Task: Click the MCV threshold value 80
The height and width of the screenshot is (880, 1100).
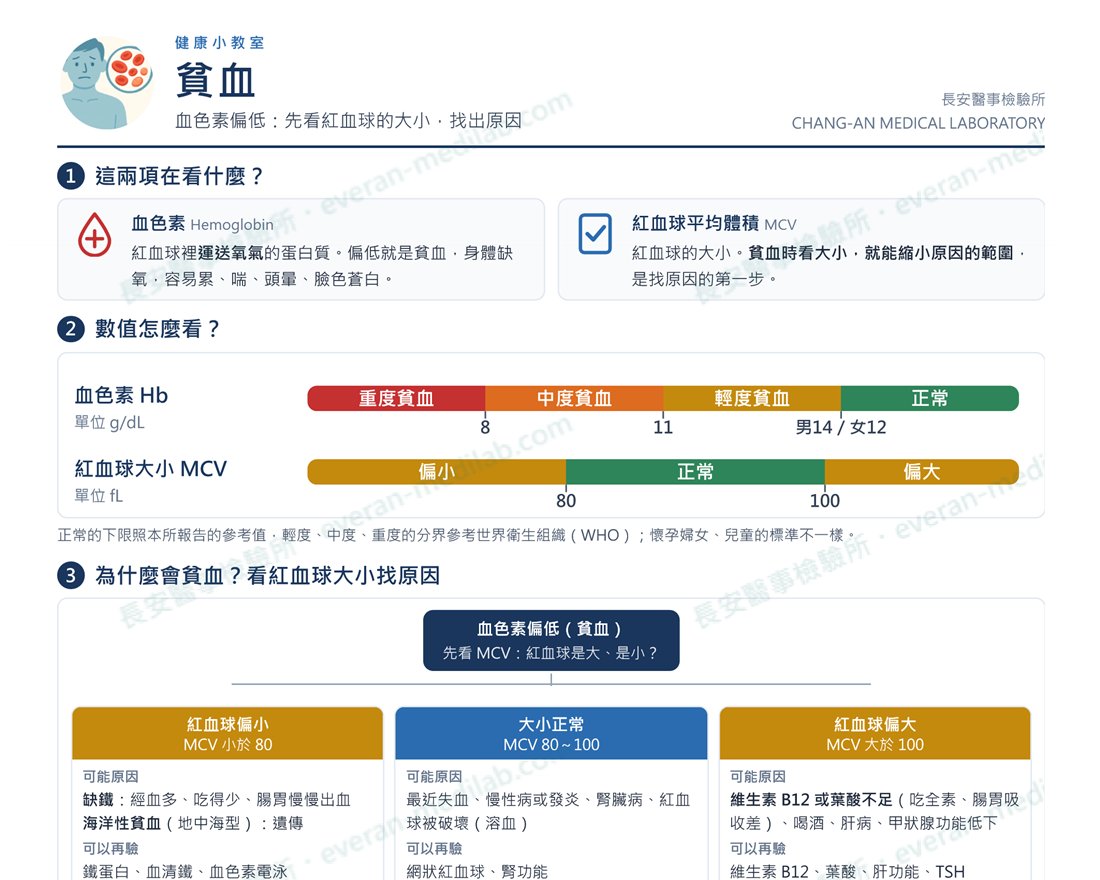Action: tap(566, 500)
